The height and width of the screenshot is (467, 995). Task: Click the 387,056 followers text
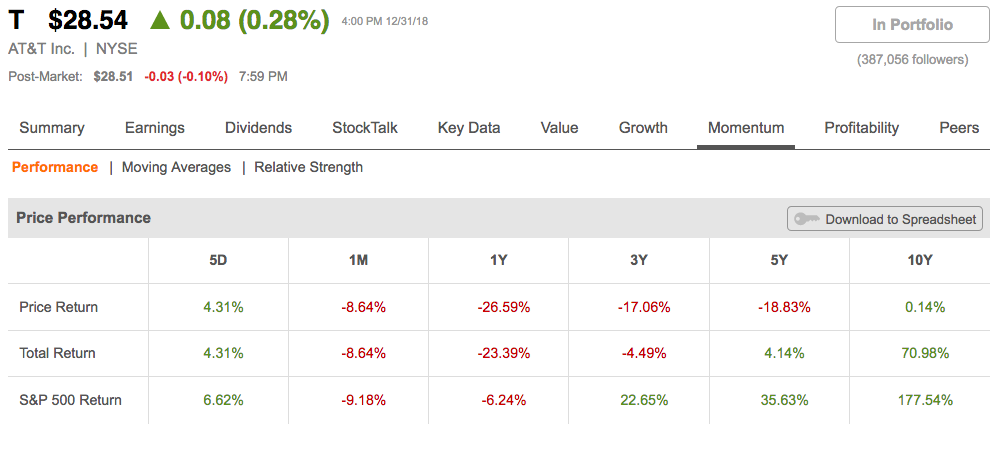click(913, 60)
